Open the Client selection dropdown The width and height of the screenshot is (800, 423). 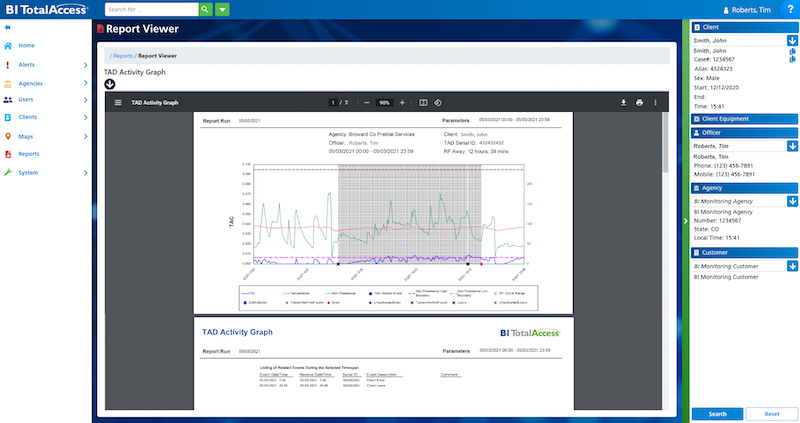pos(792,41)
